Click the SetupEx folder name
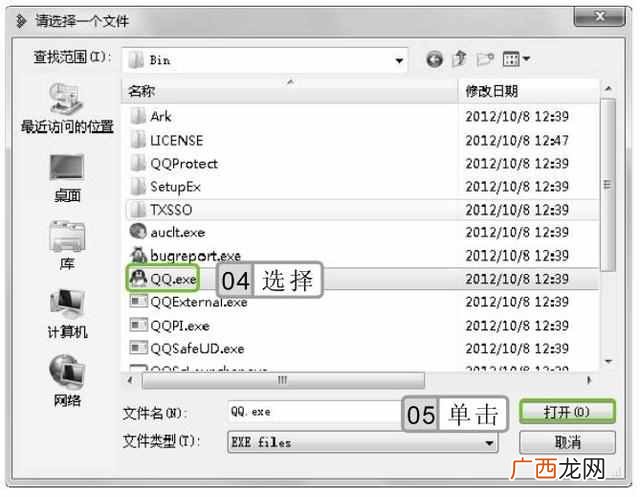 point(176,187)
